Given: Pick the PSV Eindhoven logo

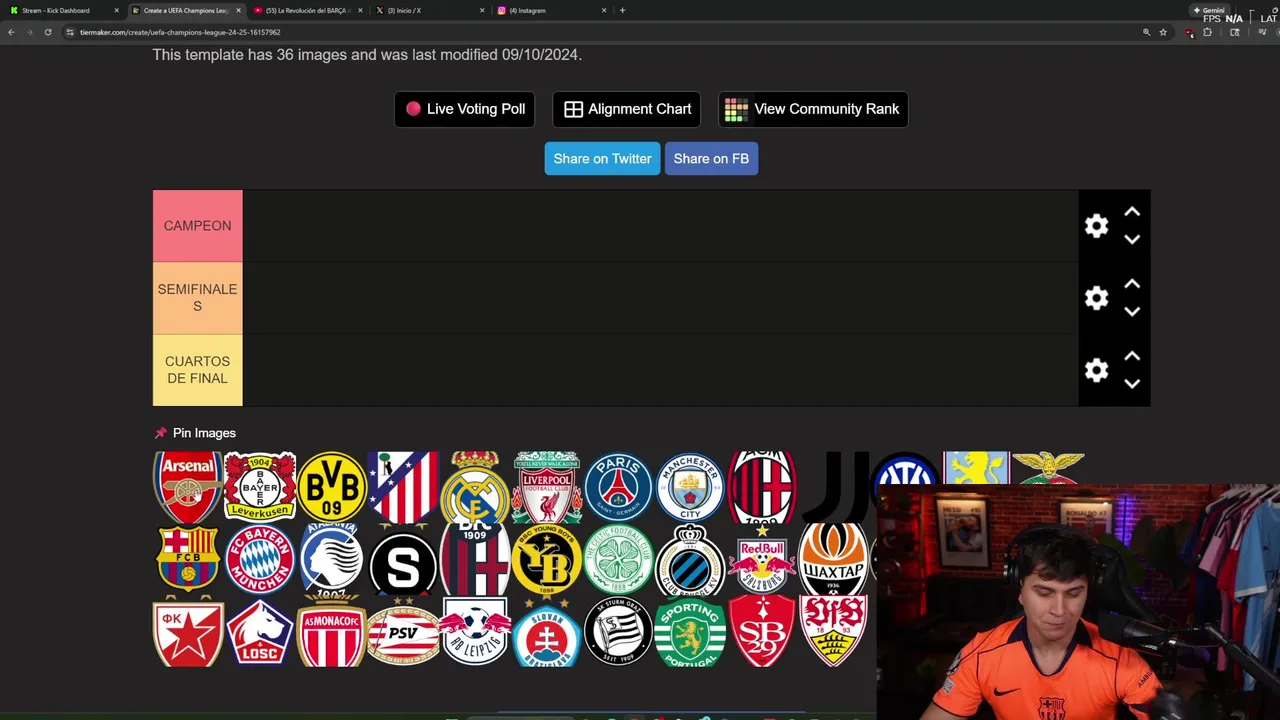Looking at the screenshot, I should [x=403, y=631].
